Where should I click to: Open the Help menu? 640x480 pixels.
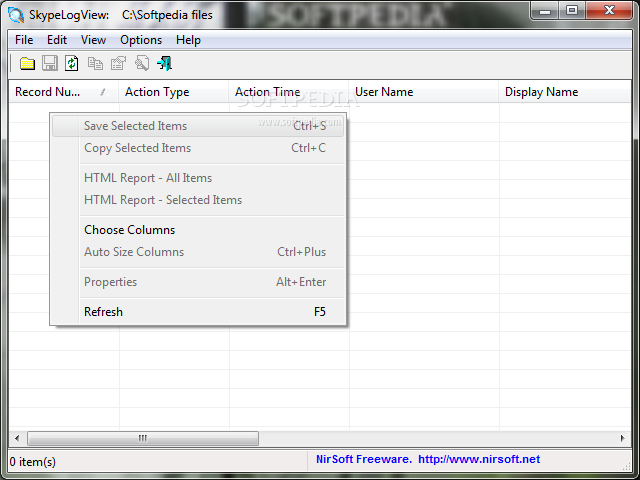(188, 40)
